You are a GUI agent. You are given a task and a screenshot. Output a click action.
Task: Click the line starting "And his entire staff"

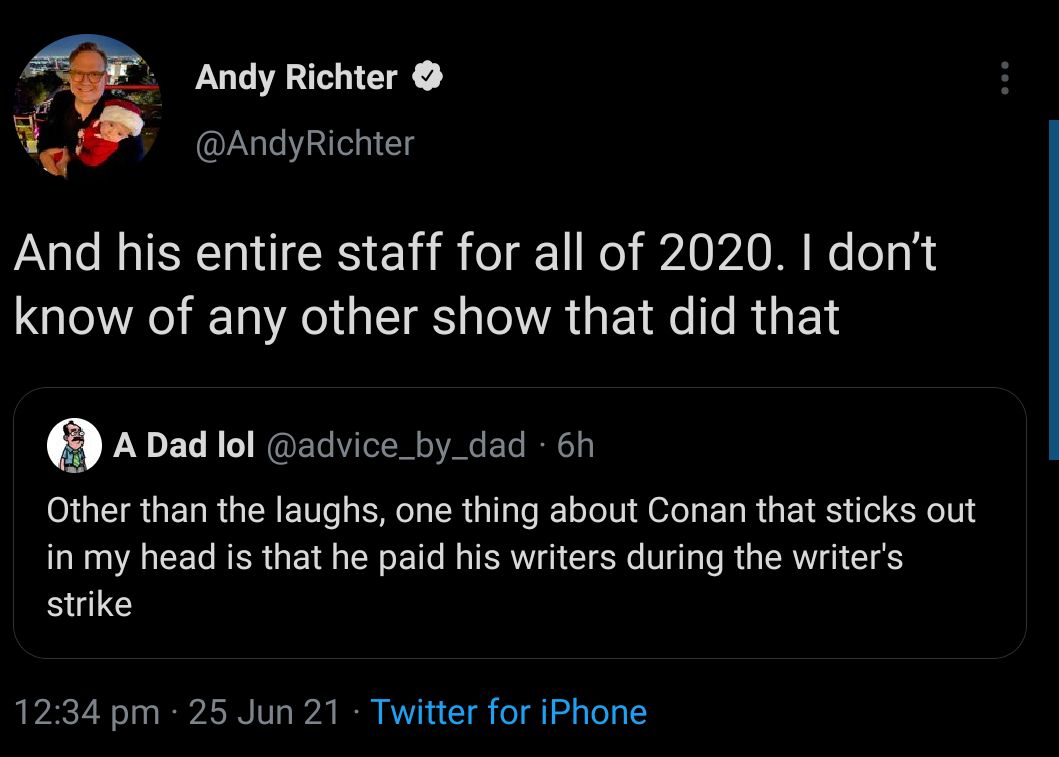(475, 254)
